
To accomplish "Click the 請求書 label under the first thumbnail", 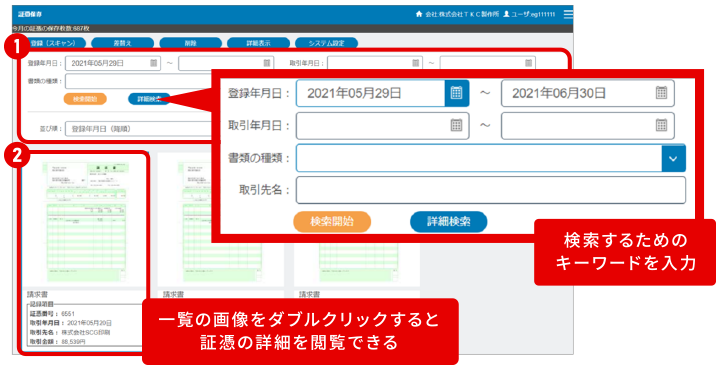I will (37, 295).
